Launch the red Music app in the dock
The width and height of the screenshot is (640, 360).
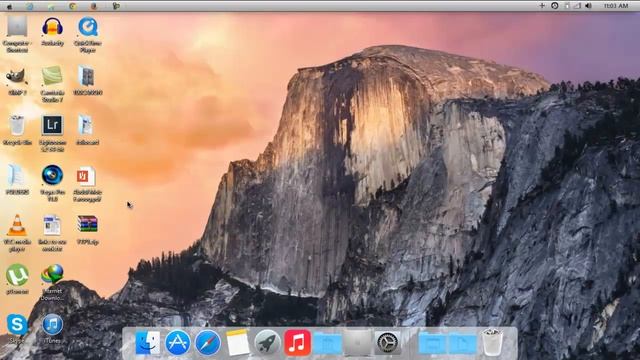pos(297,342)
